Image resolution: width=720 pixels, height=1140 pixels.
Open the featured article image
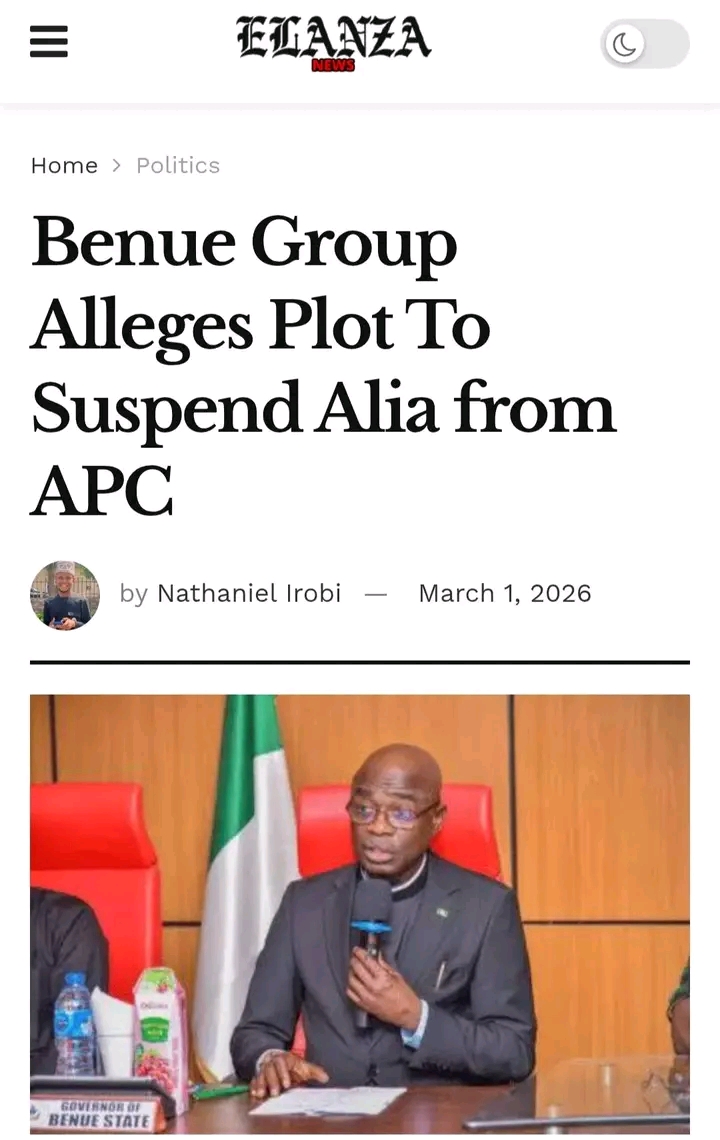tap(360, 915)
